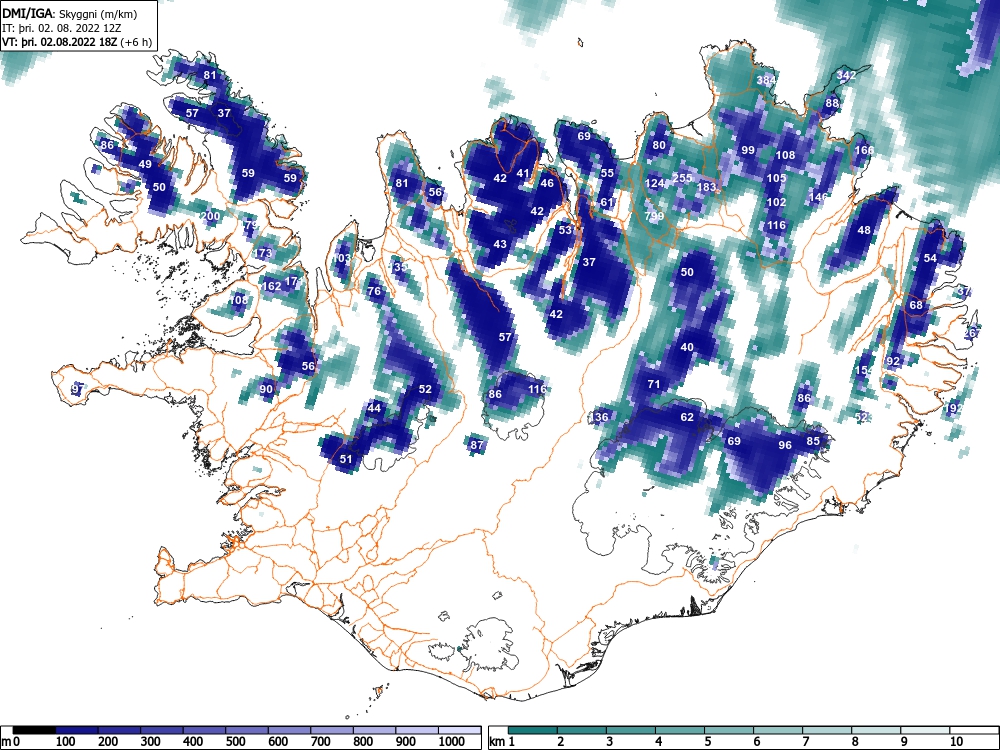The image size is (1000, 750).
Task: Click the visibility value 136 on the map
Action: 599,417
